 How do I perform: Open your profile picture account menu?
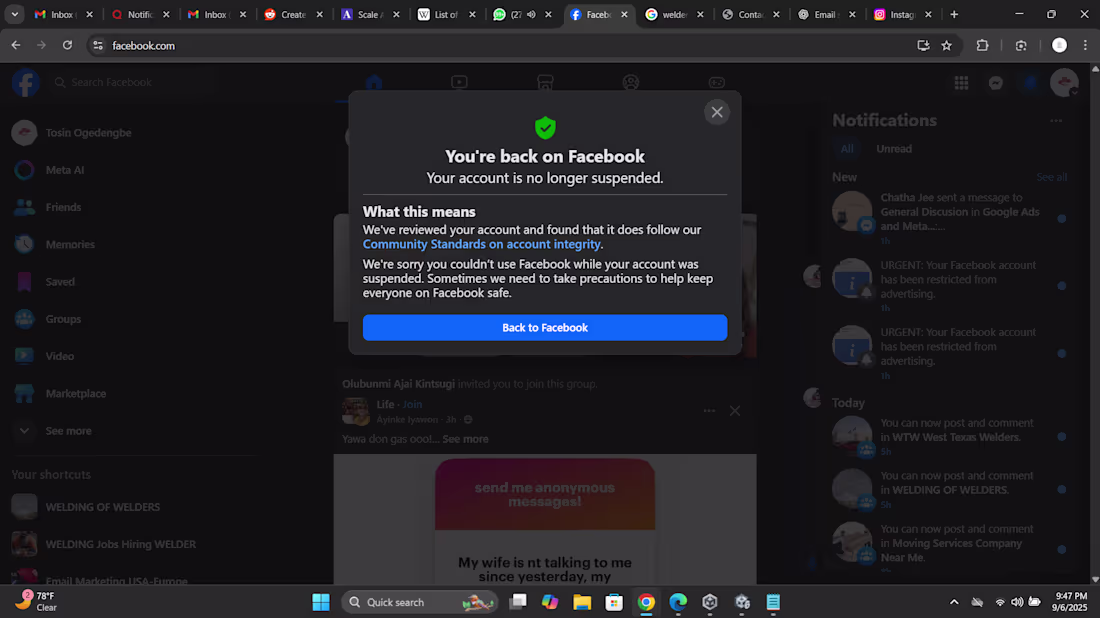point(1063,83)
